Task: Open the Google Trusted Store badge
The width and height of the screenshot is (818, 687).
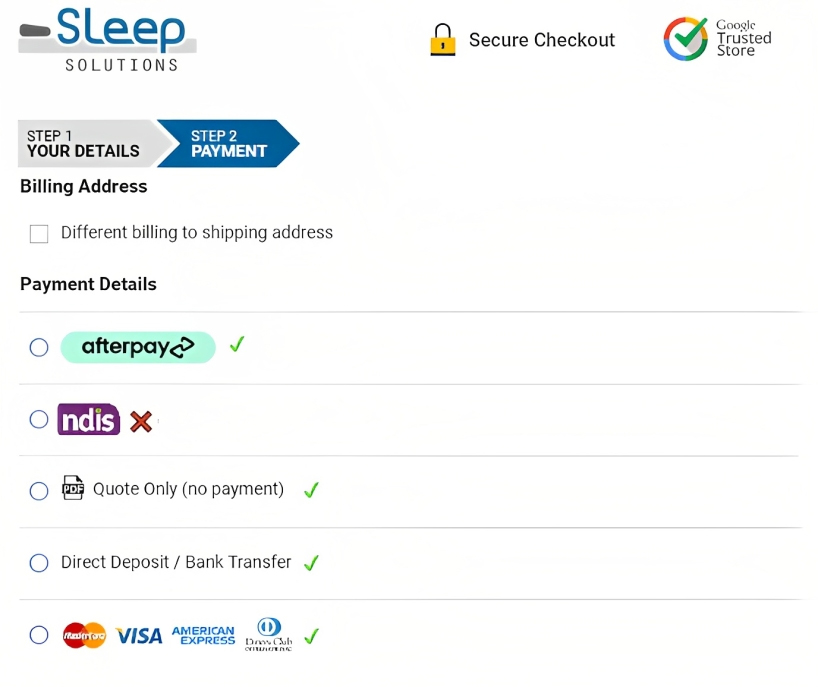Action: tap(716, 39)
